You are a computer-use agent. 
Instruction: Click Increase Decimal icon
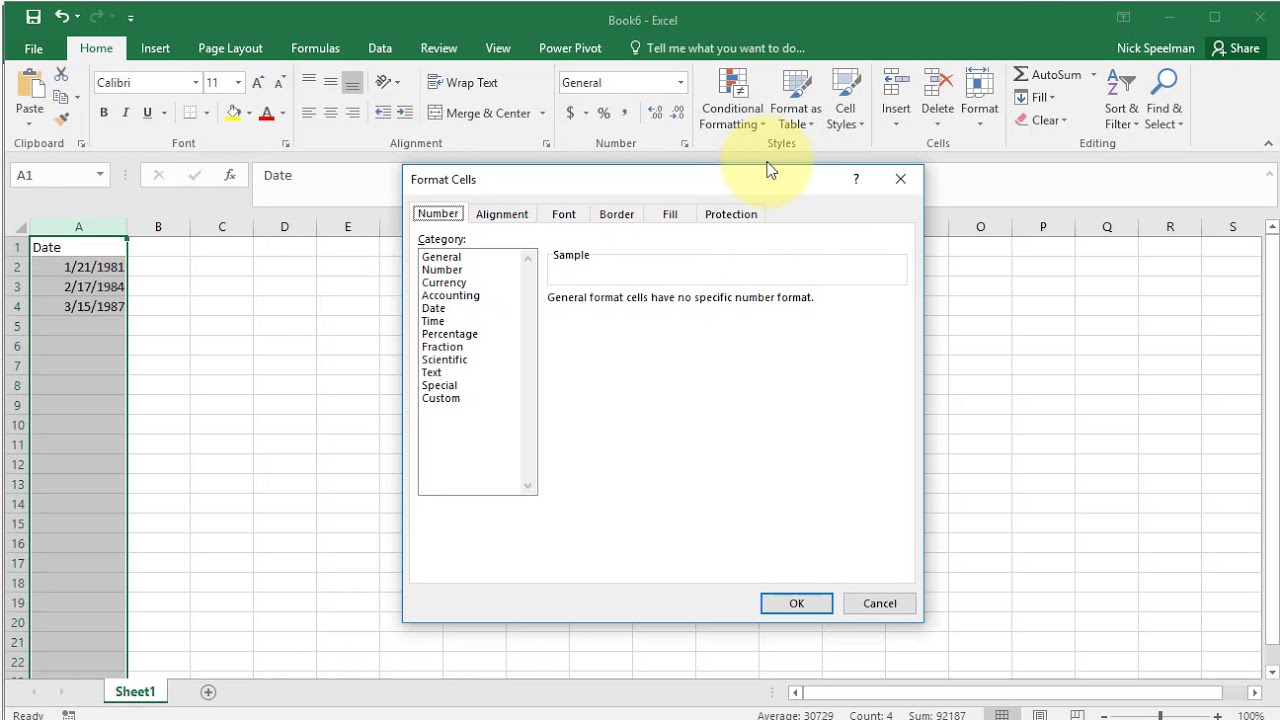coord(655,113)
